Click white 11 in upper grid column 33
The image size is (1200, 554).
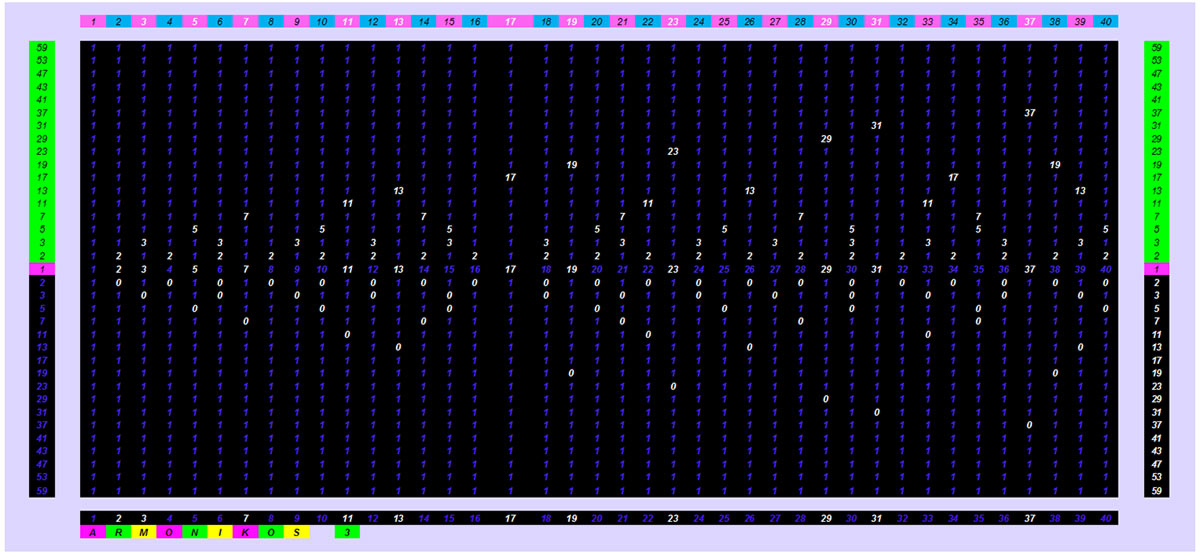927,203
